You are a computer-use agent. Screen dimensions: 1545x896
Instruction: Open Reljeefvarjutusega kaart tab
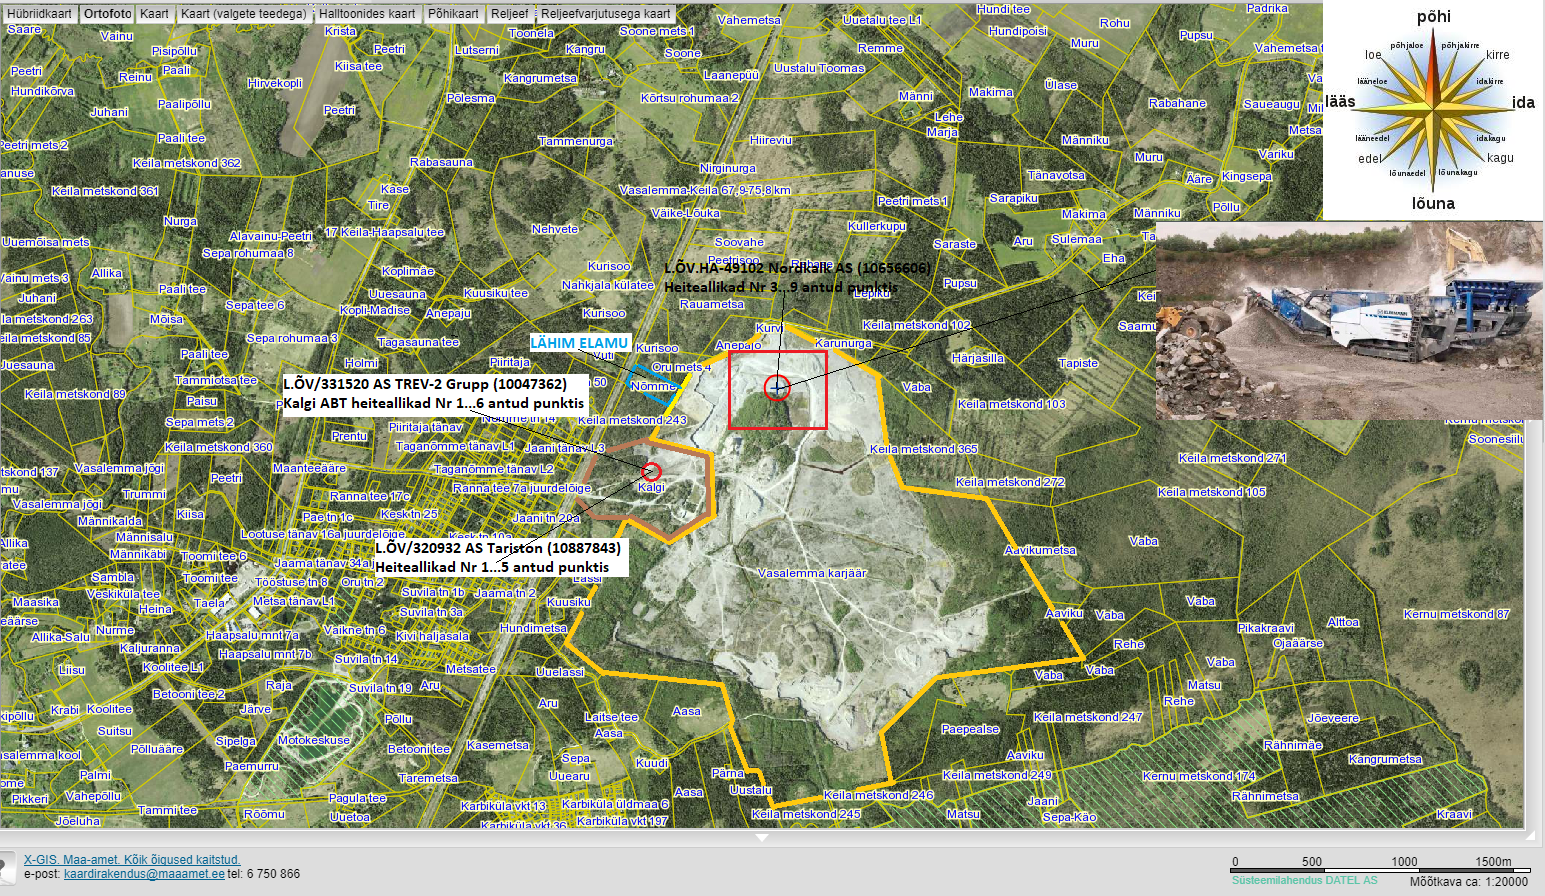tap(605, 14)
